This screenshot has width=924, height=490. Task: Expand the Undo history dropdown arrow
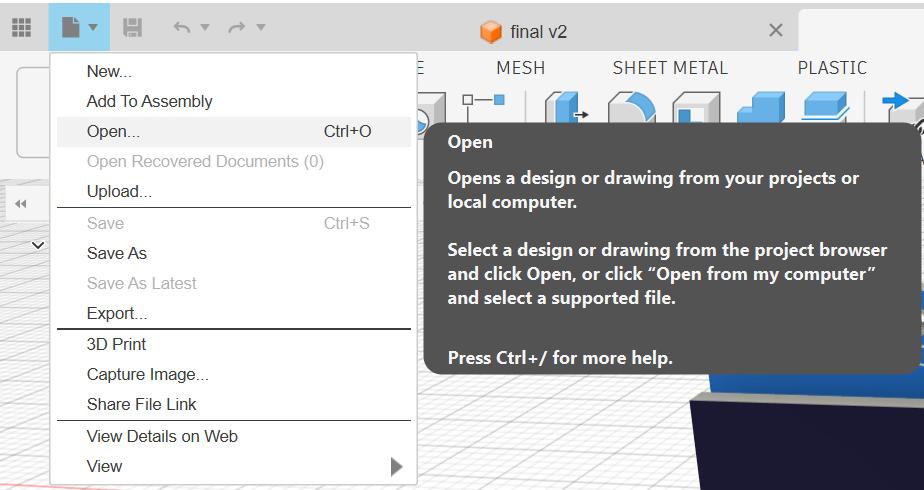206,28
